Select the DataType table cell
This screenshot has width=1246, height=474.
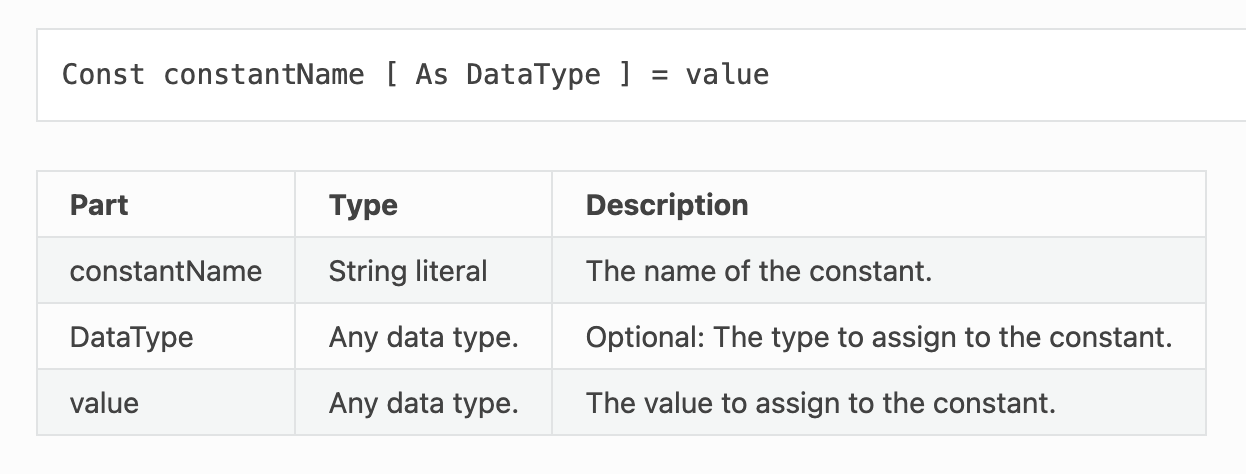pyautogui.click(x=166, y=337)
